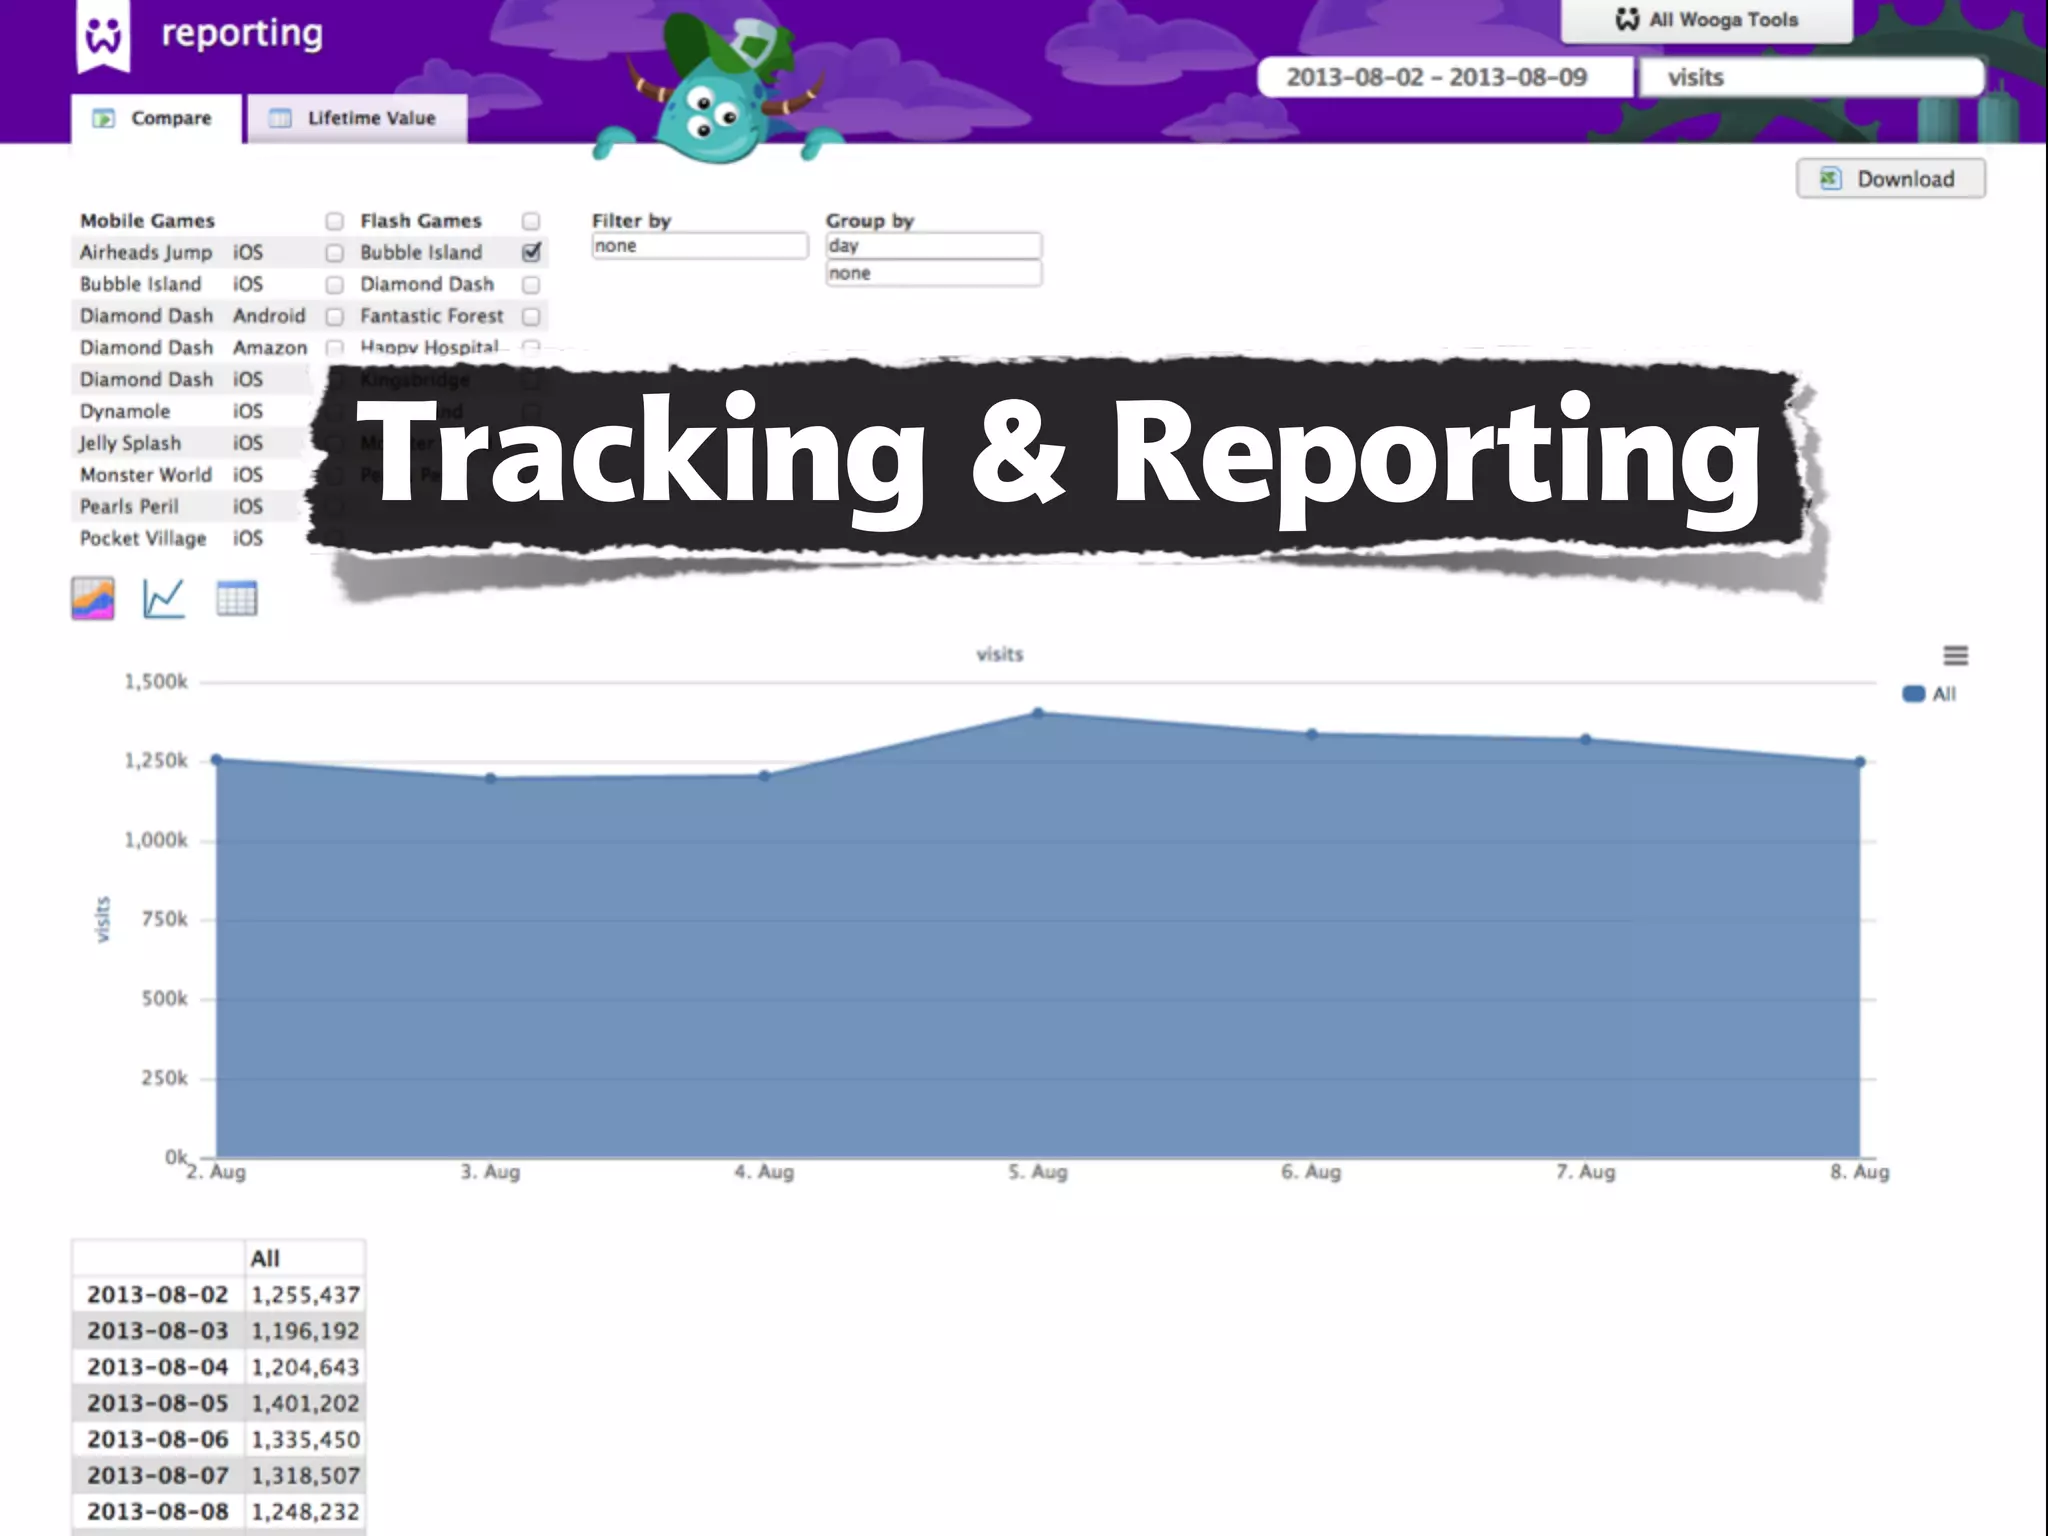
Task: Click the Dynamole iOS row
Action: [x=190, y=411]
